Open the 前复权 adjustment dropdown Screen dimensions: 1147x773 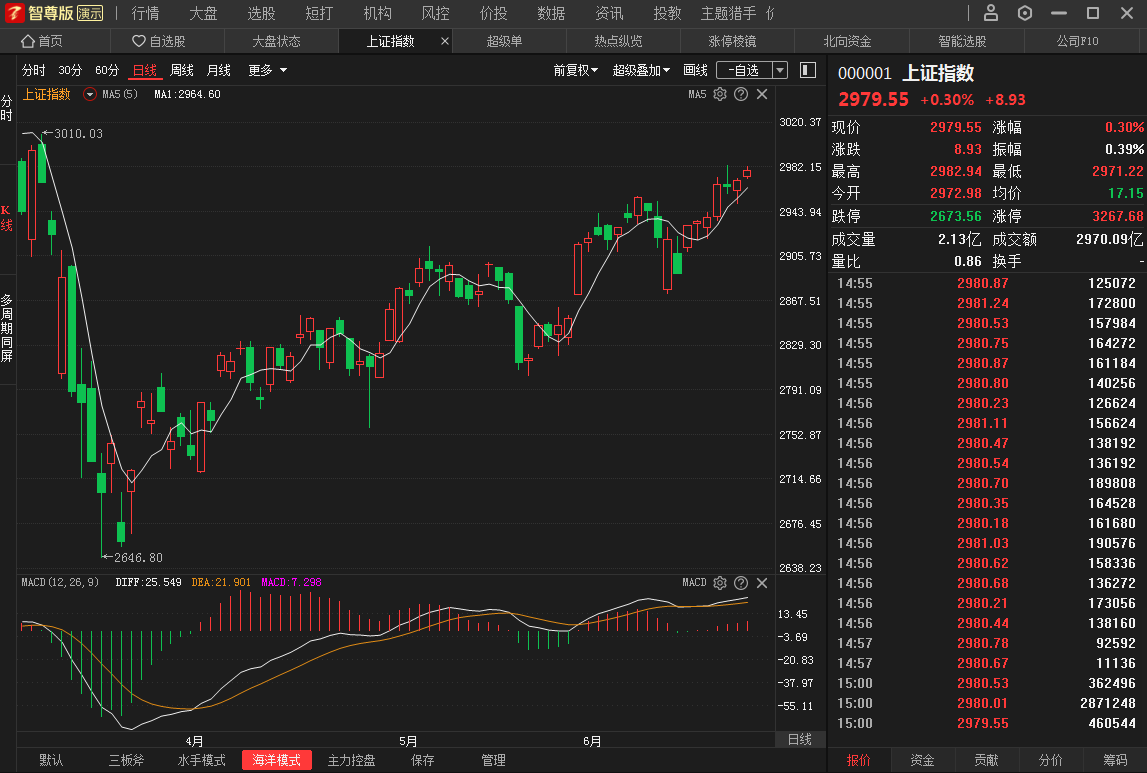[x=576, y=70]
